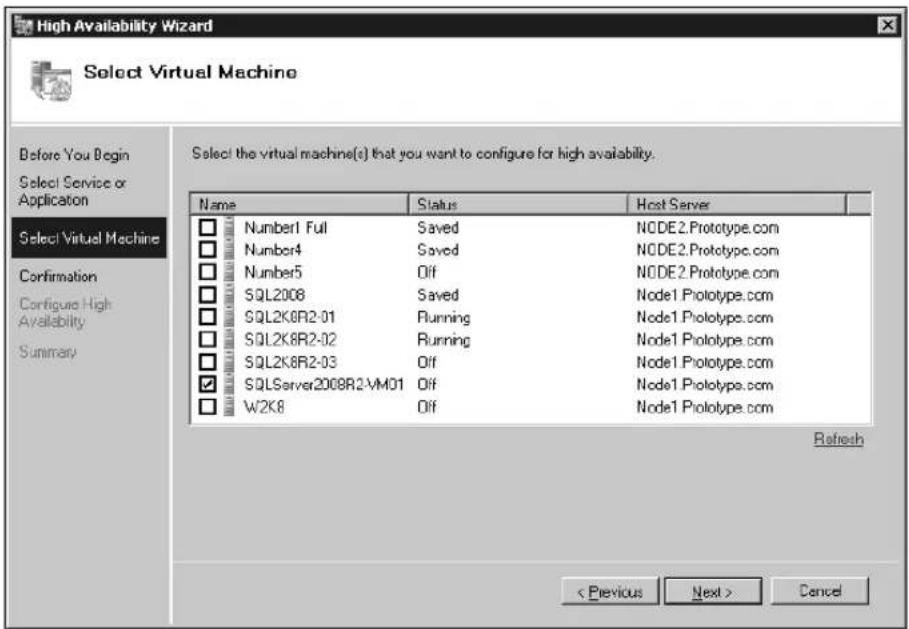Click the Off status of SQLServer2008R2-VM01

coord(427,384)
